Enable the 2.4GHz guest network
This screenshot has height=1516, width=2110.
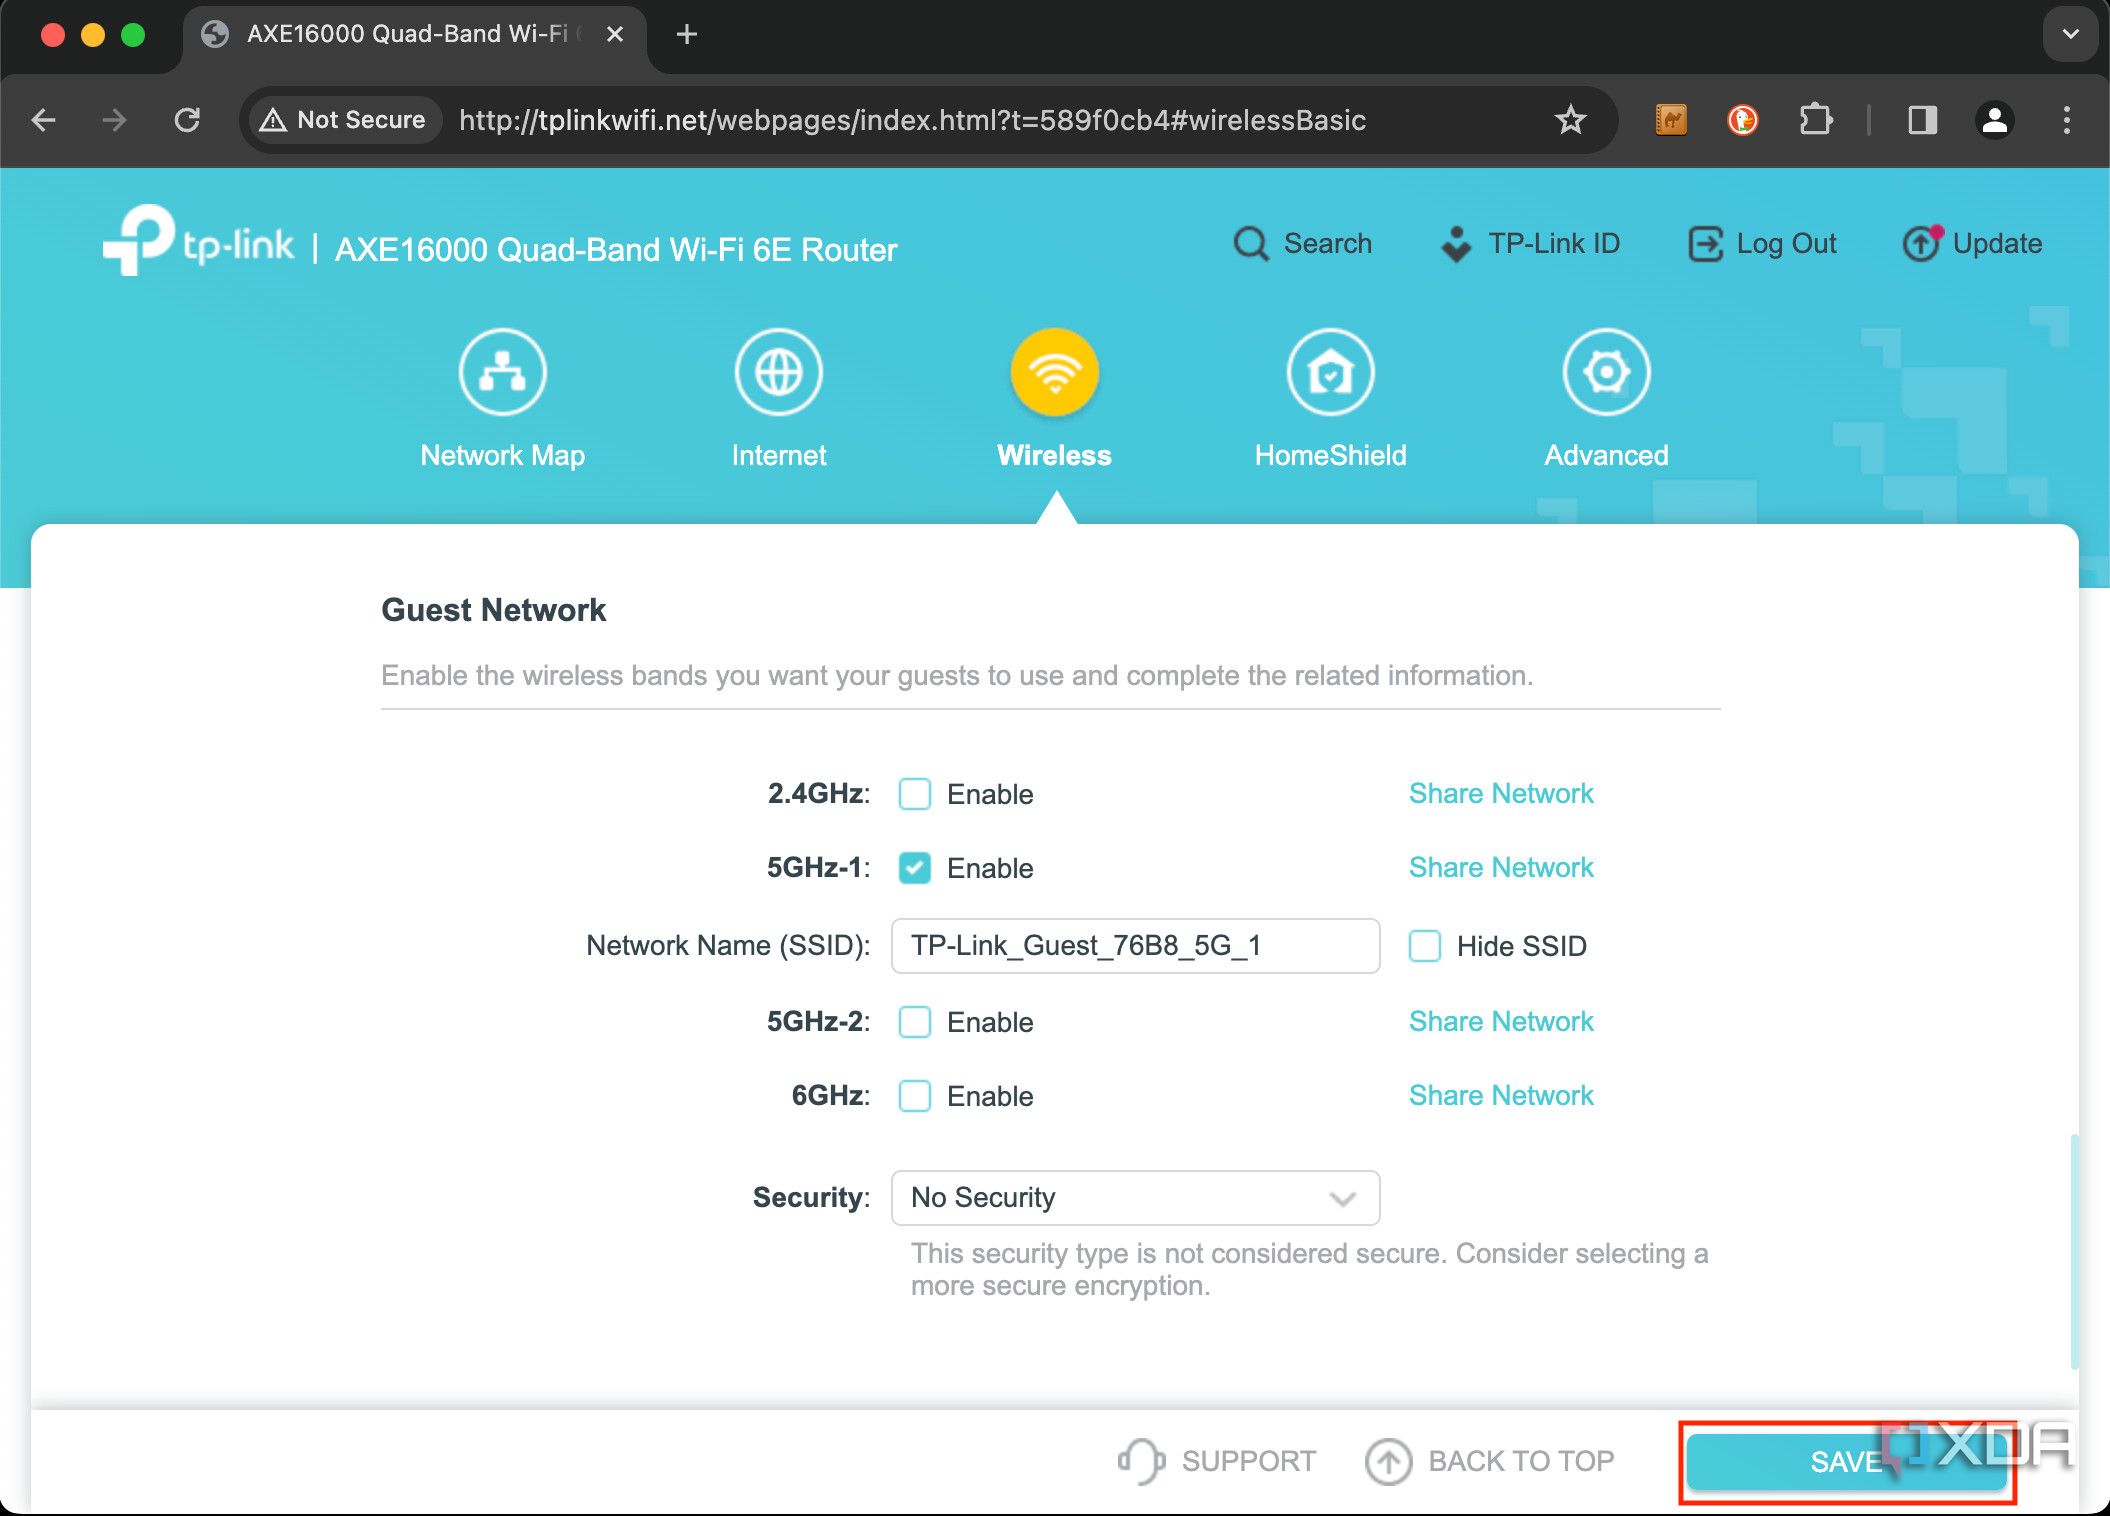click(x=913, y=794)
